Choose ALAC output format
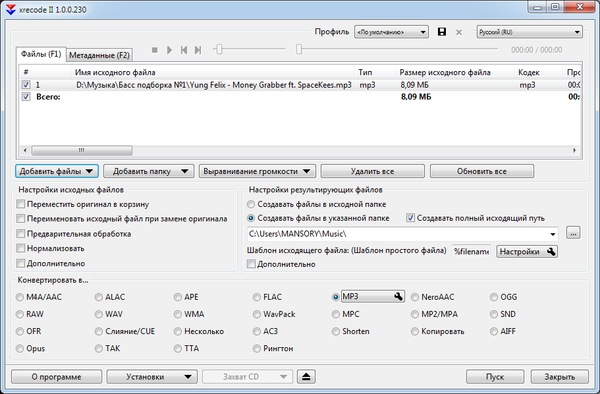Viewport: 600px width, 394px height. click(99, 297)
